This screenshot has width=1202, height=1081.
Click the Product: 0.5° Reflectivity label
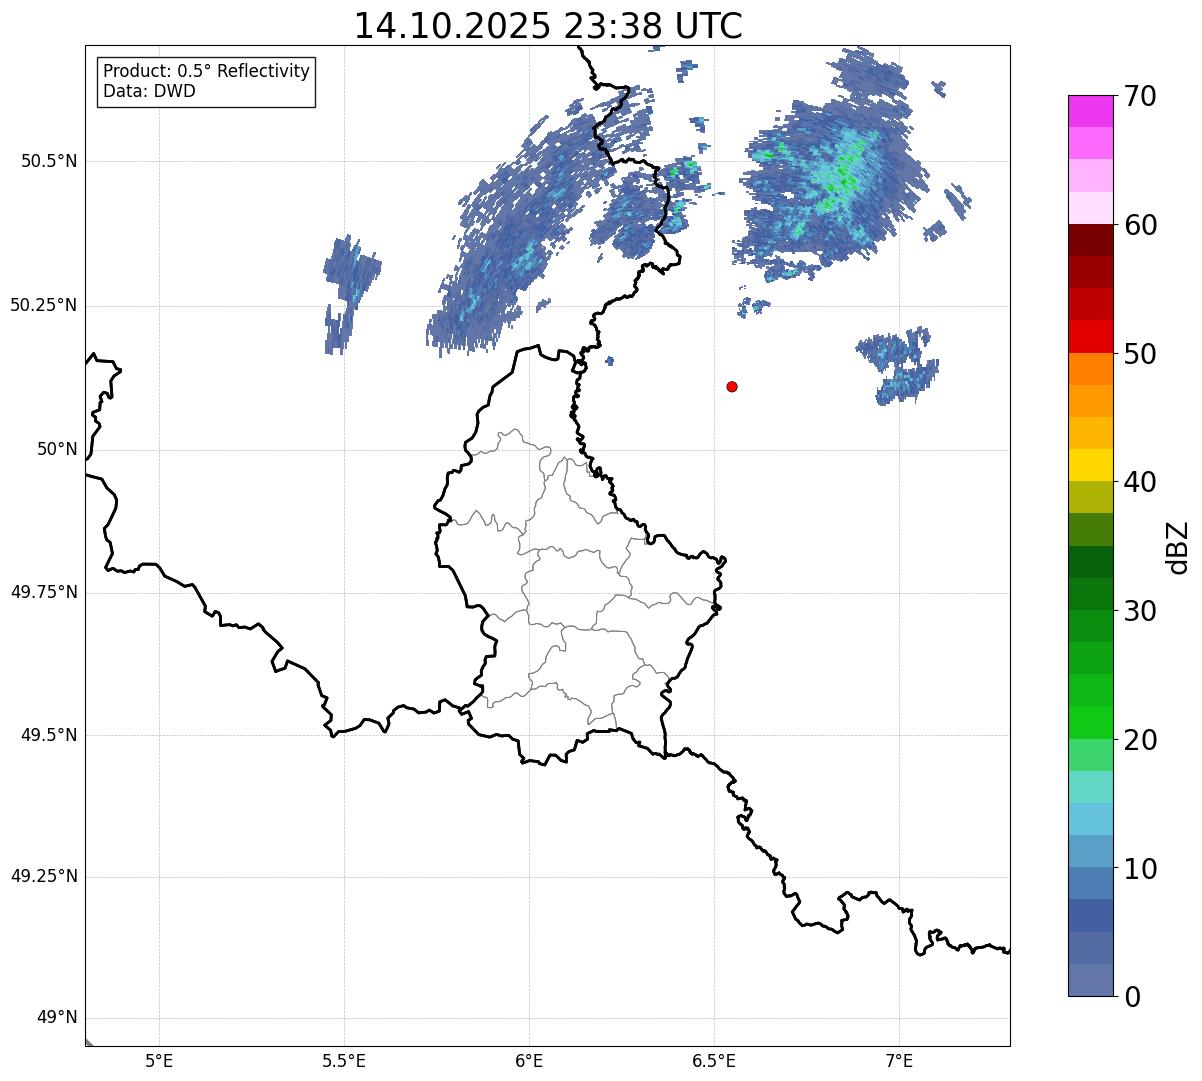pos(206,72)
